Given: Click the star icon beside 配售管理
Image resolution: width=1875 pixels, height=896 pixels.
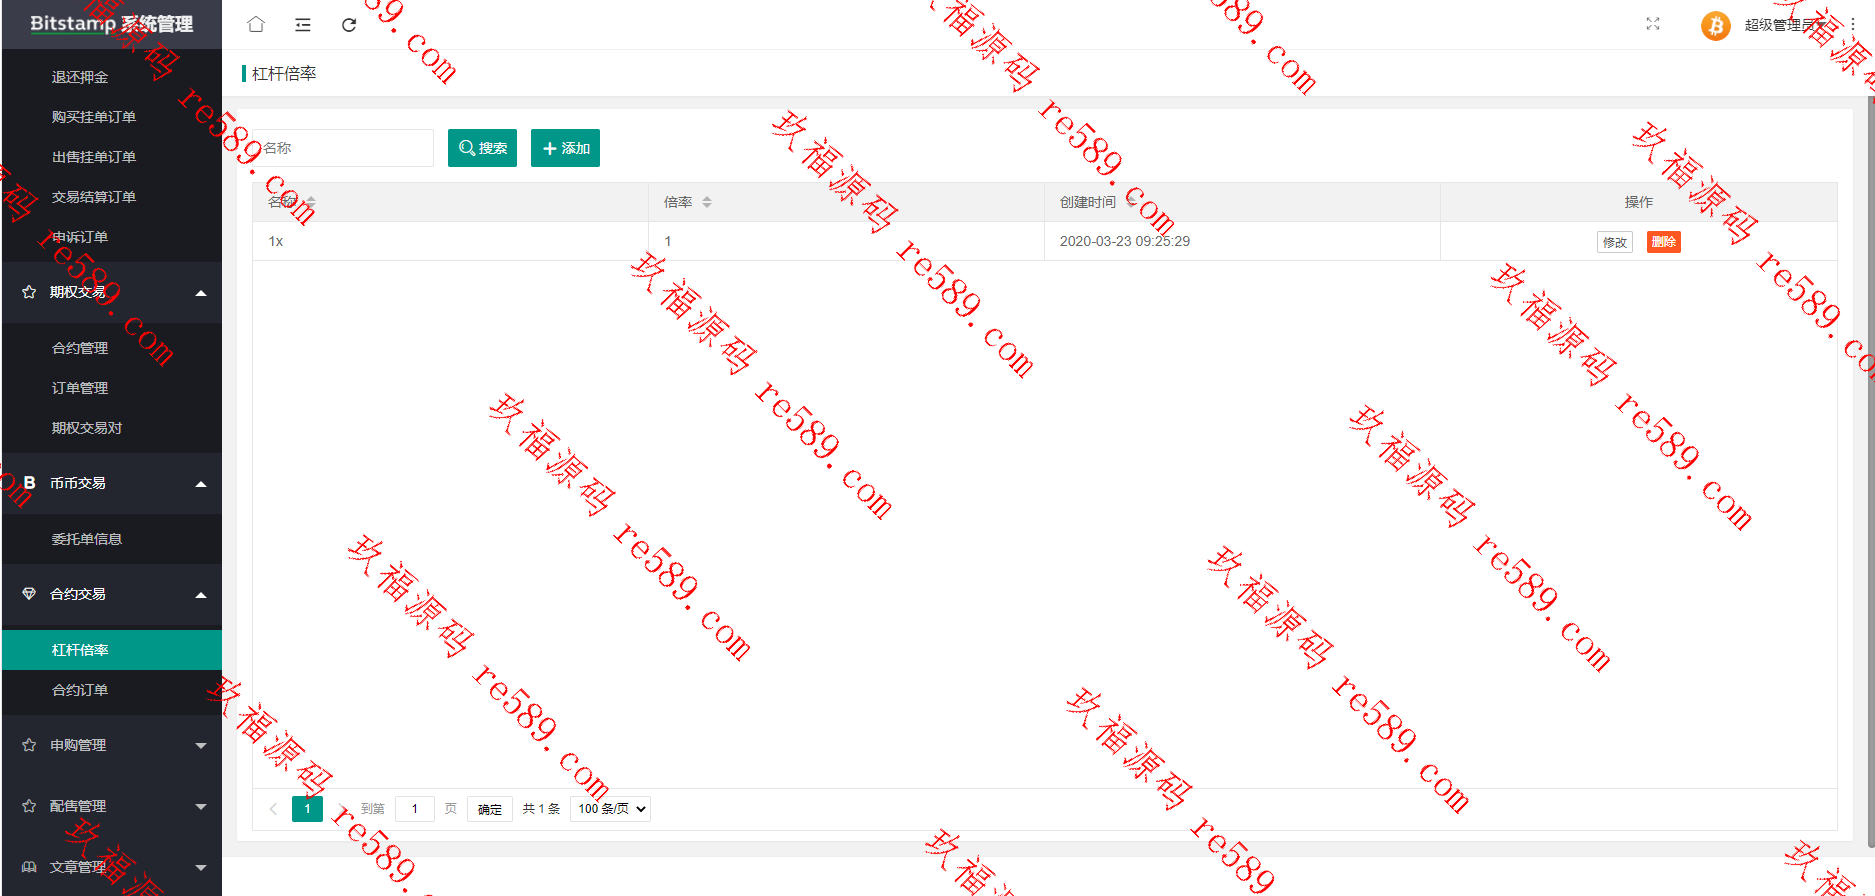Looking at the screenshot, I should pos(29,806).
